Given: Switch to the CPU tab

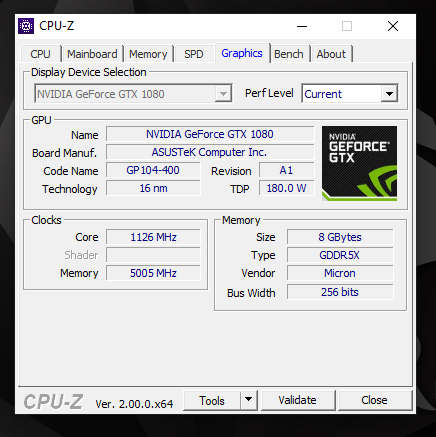Looking at the screenshot, I should [40, 54].
